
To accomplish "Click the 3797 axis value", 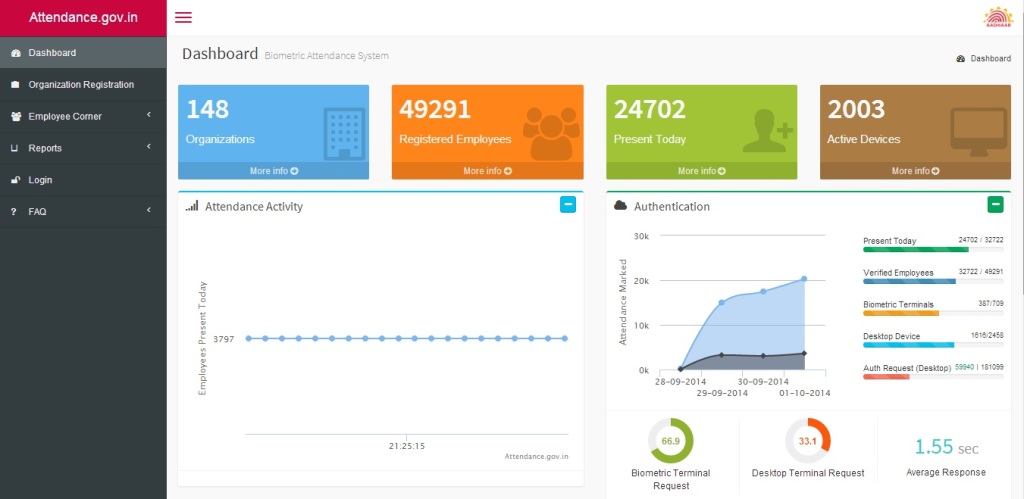I will coord(223,339).
